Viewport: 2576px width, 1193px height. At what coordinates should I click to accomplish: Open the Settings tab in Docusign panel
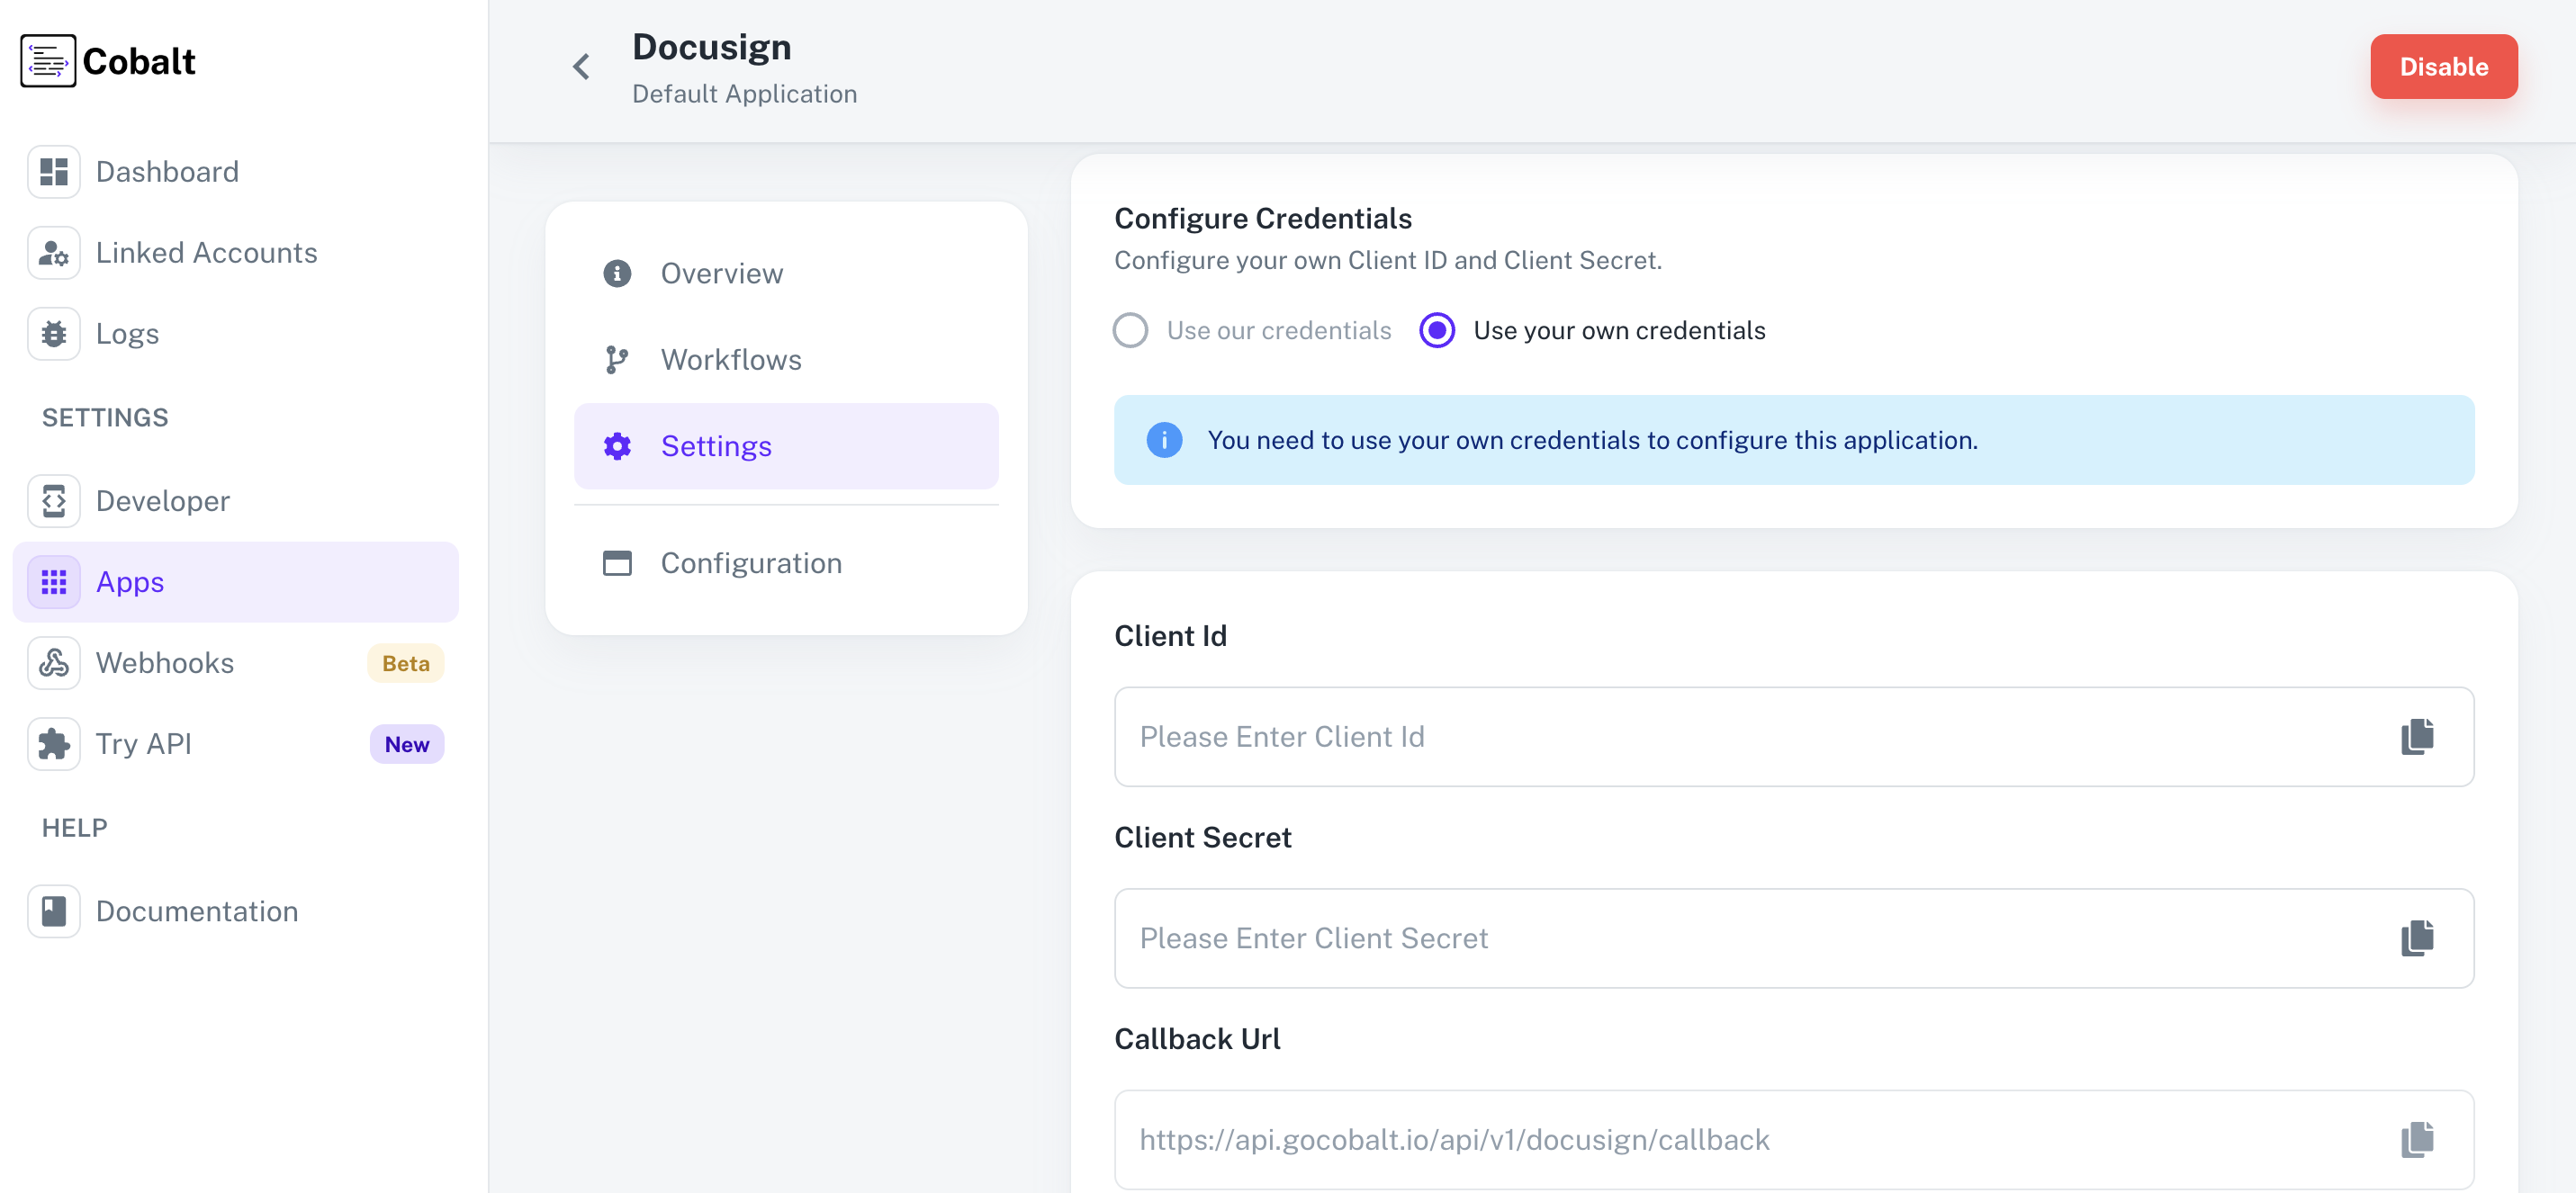716,446
